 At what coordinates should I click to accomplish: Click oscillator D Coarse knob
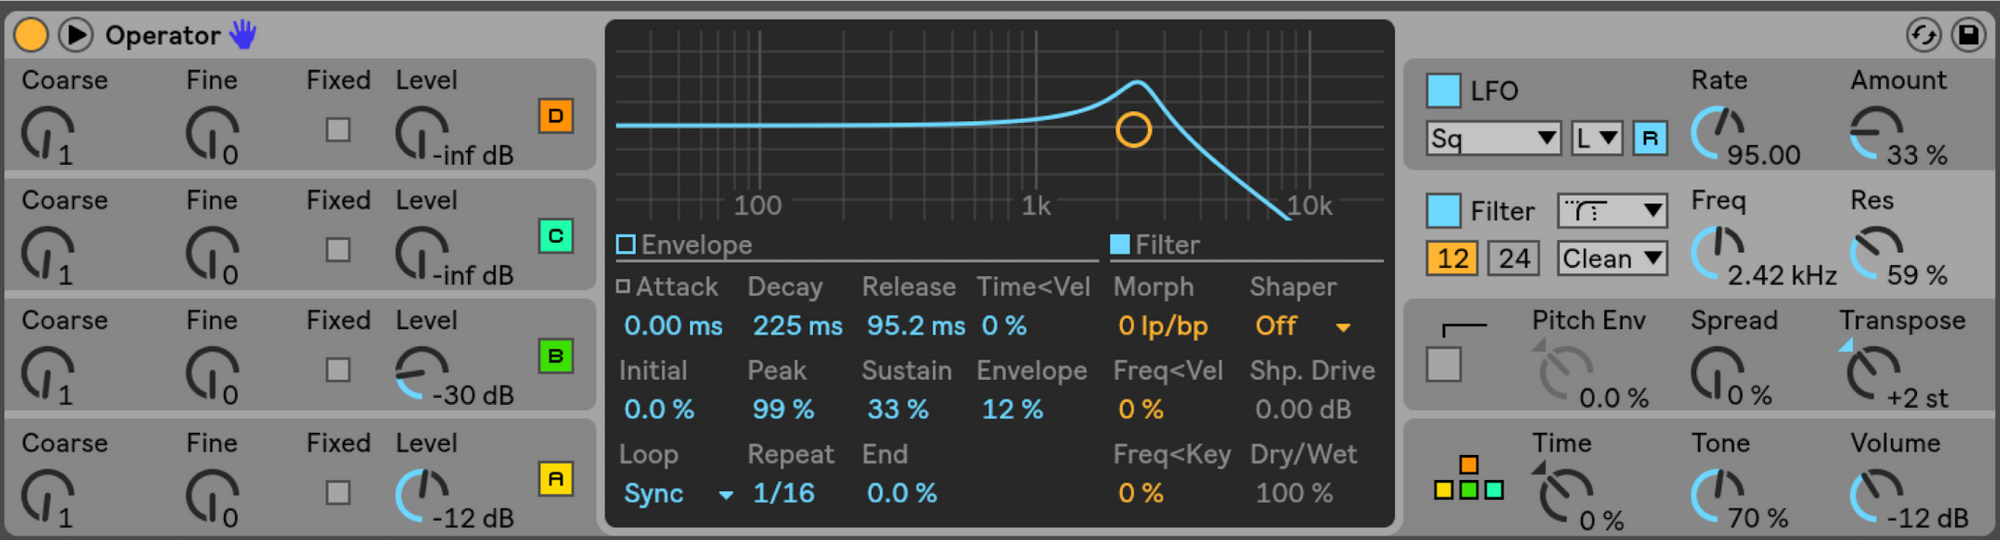click(47, 133)
